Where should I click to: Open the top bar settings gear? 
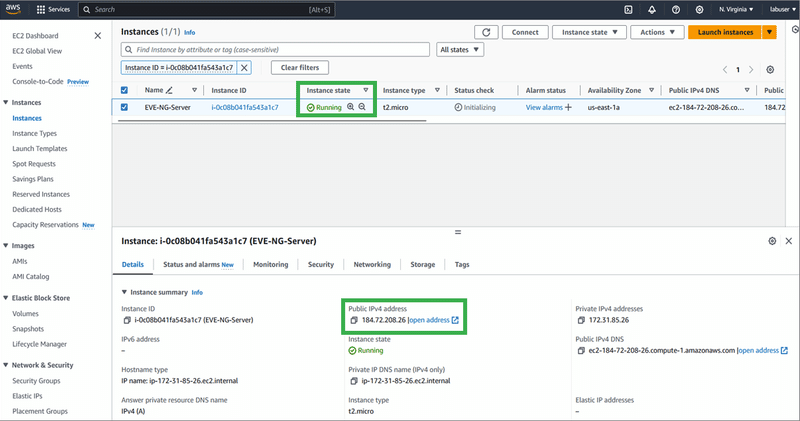(699, 9)
